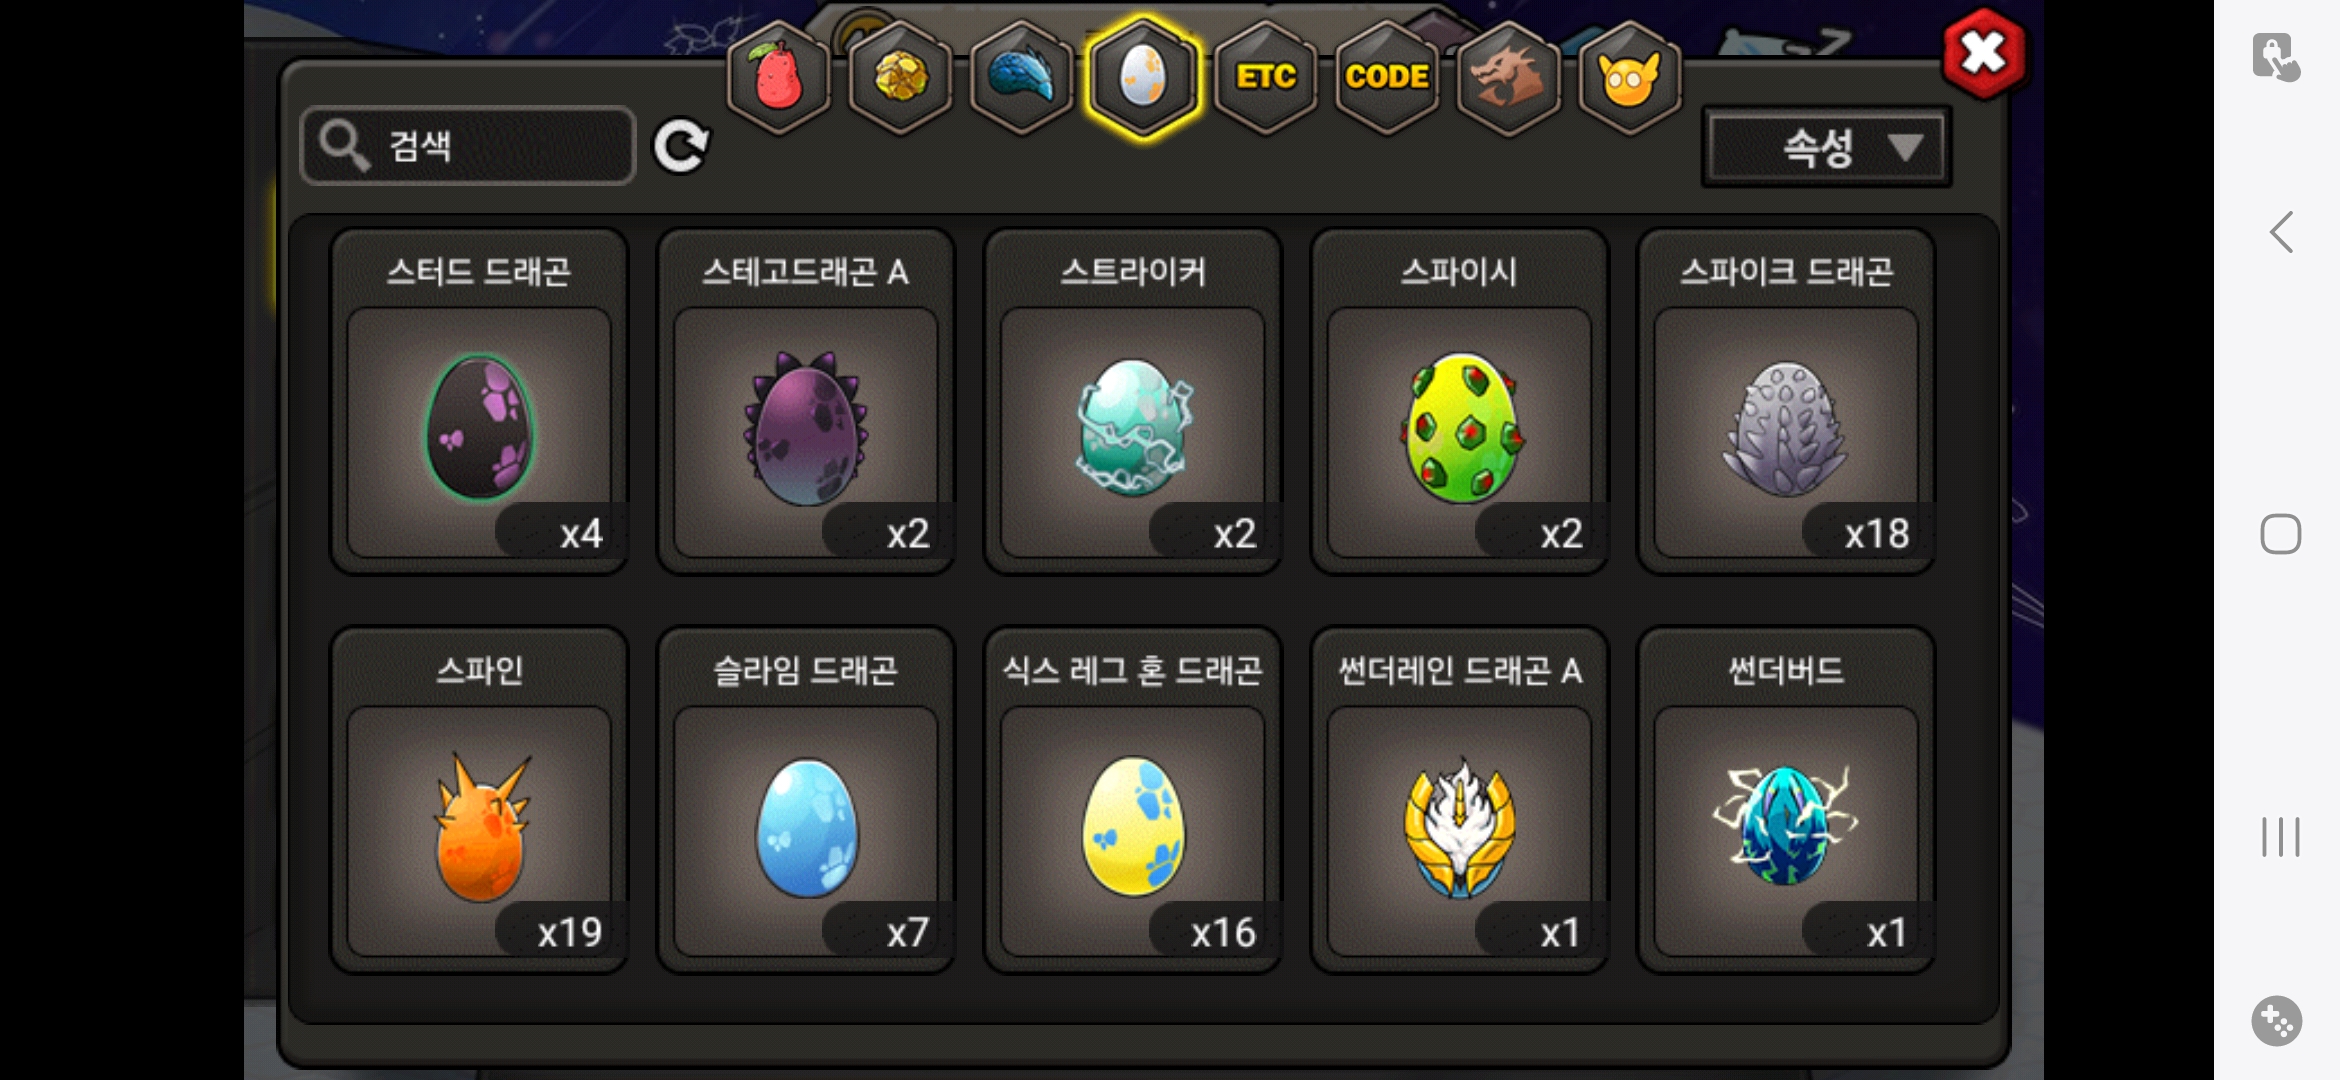
Task: Open the gold nugget category tab
Action: pos(899,78)
